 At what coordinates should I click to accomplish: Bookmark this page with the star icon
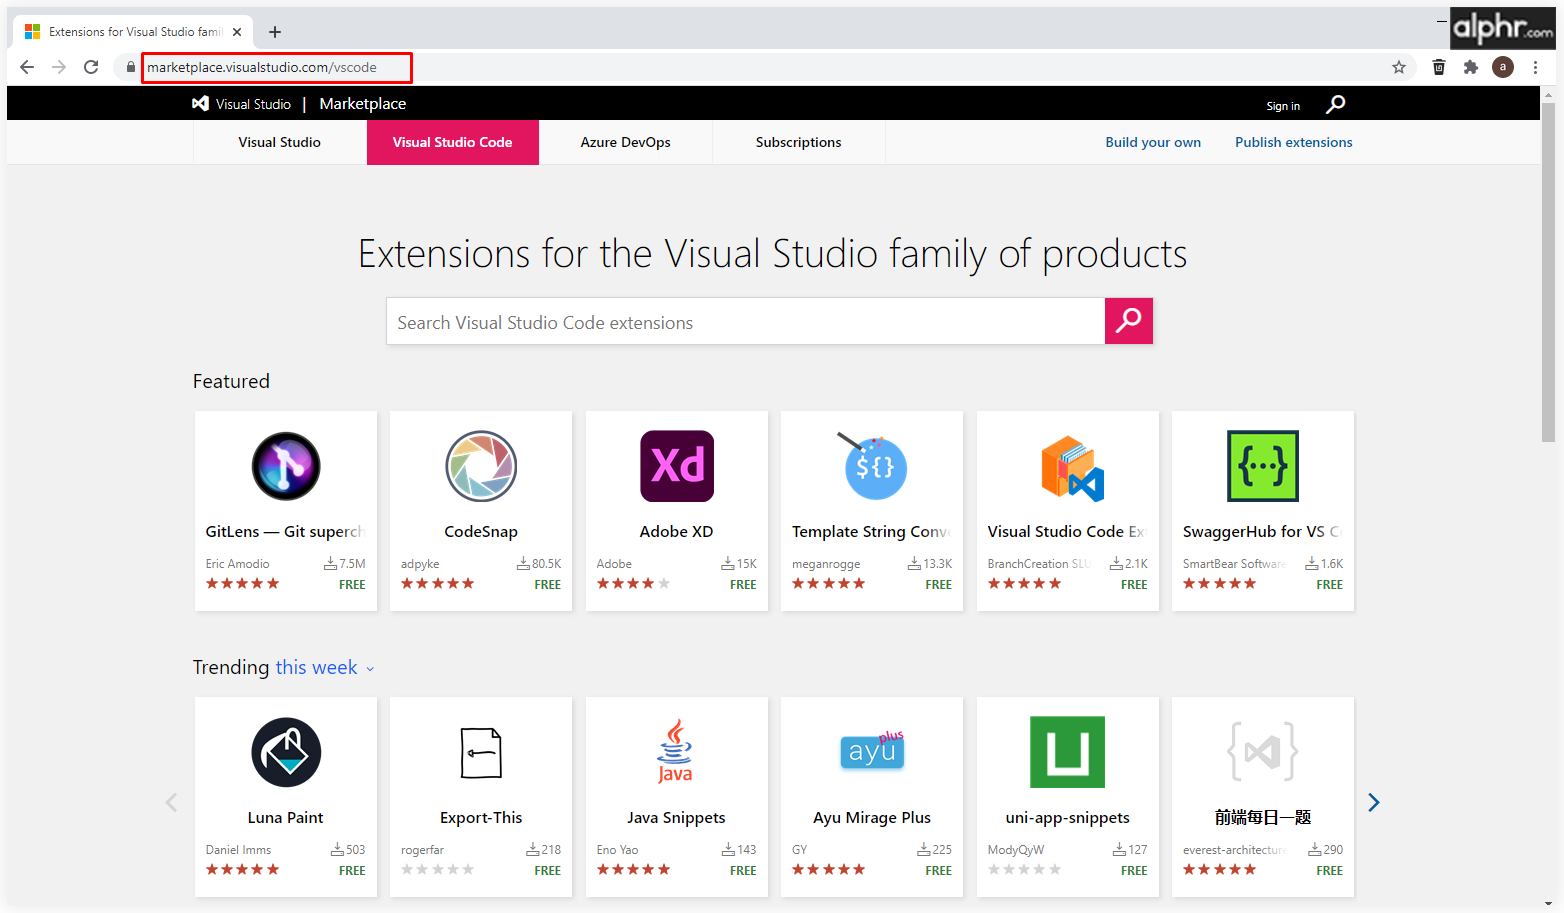tap(1399, 67)
